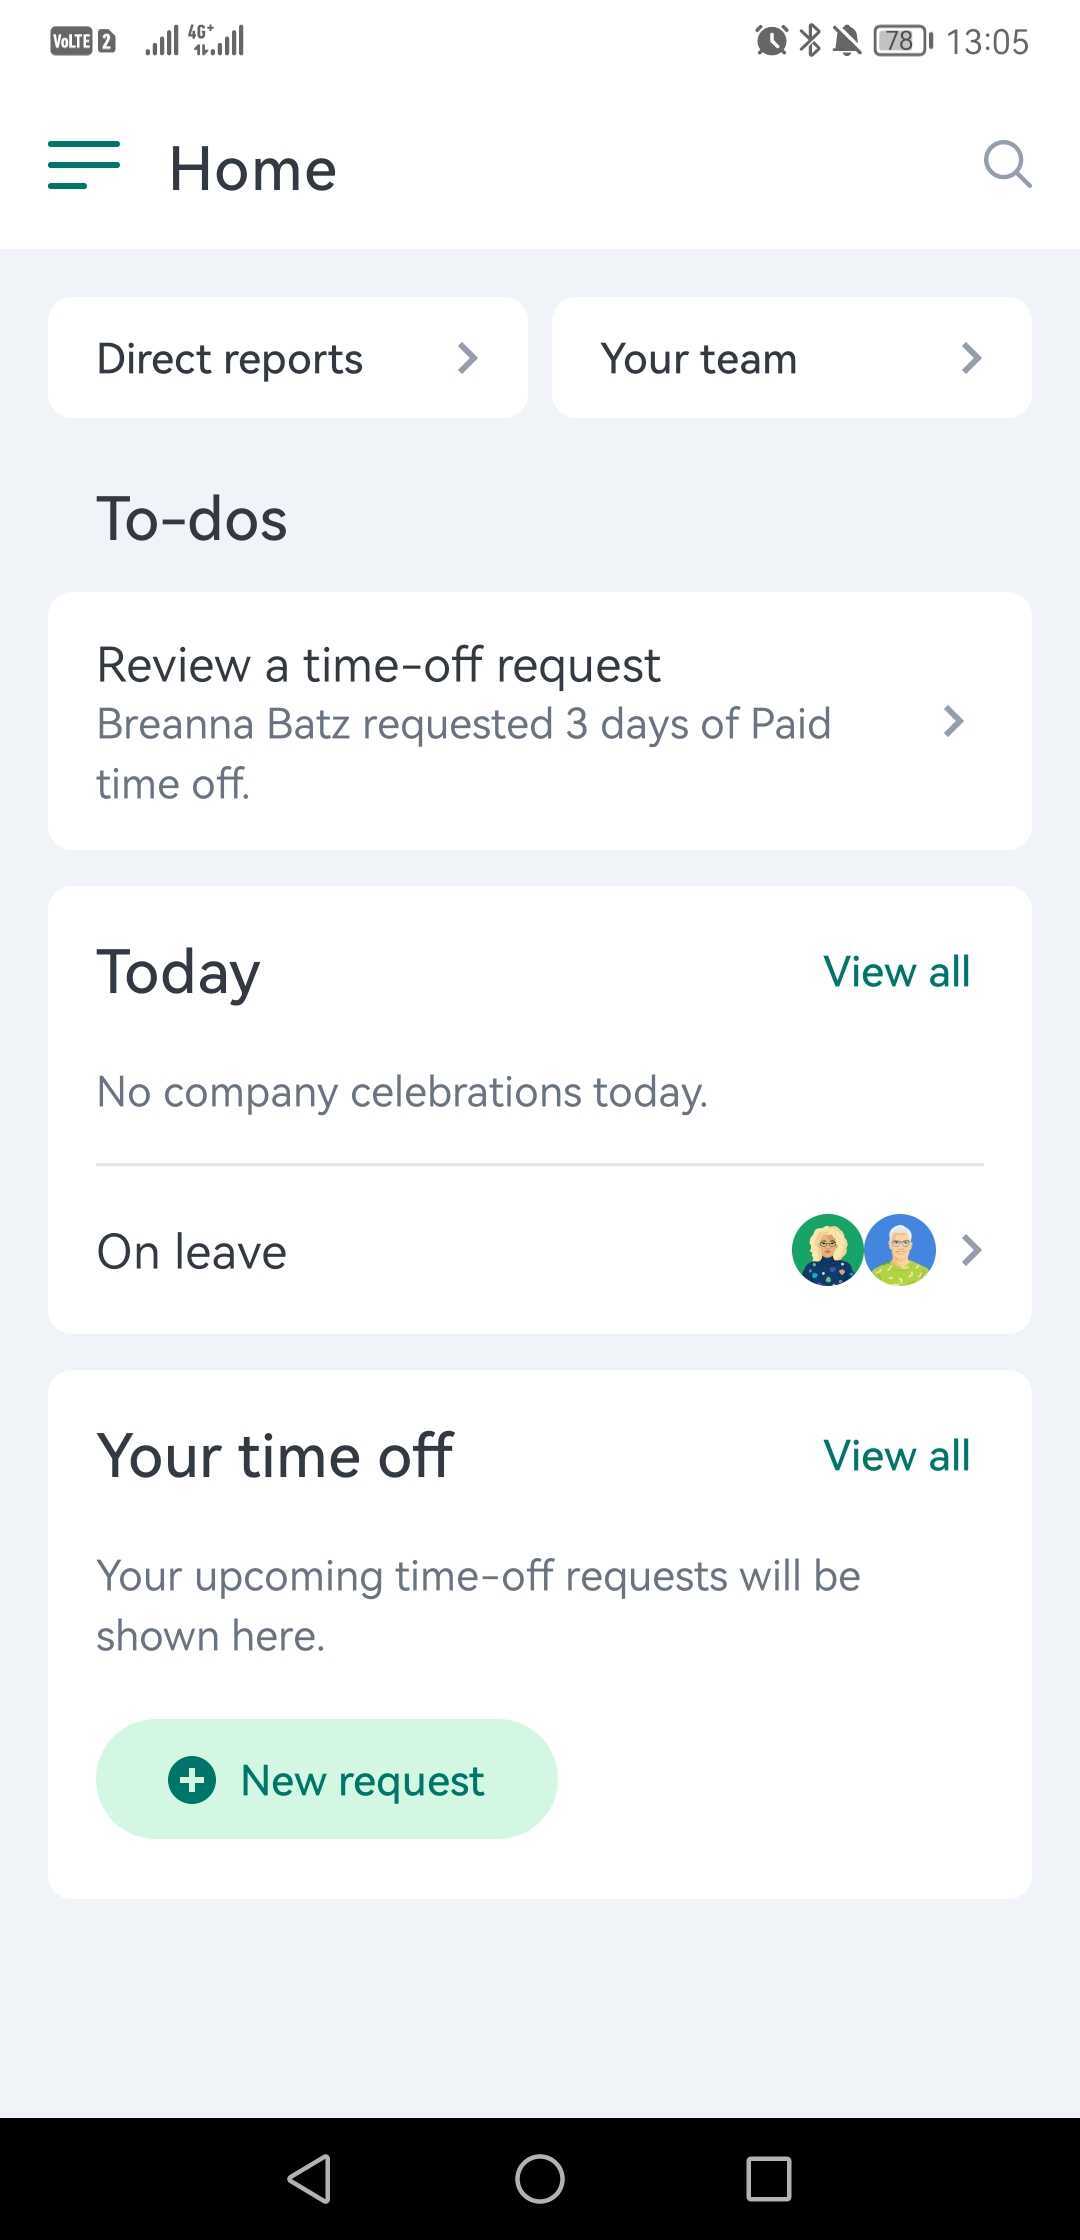Open recent apps with the square button
The image size is (1080, 2240).
[768, 2177]
